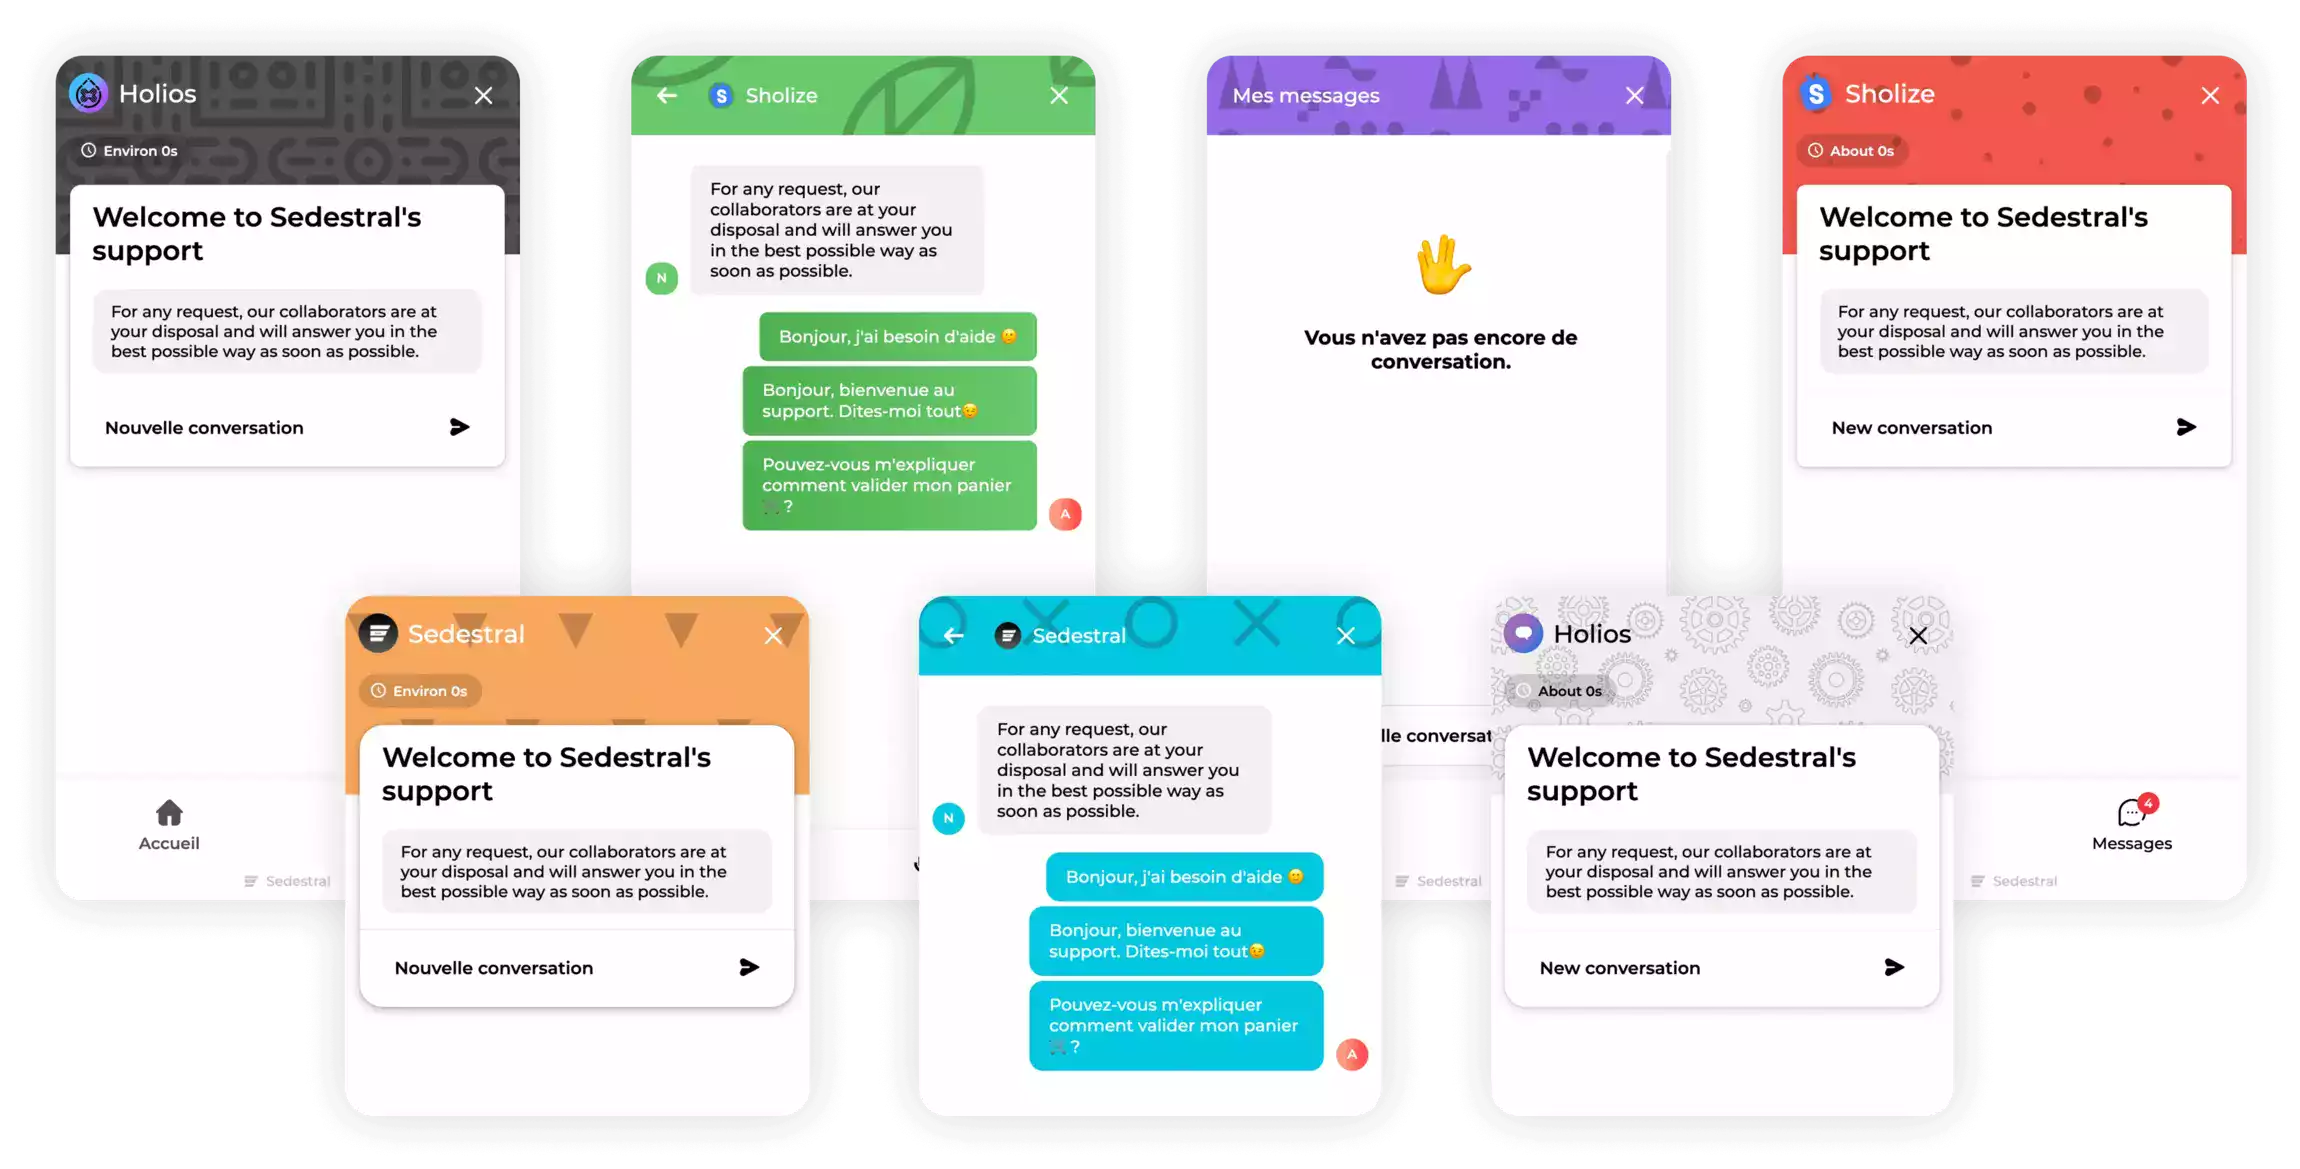The height and width of the screenshot is (1169, 2300).
Task: Toggle close button on Holios top-left widget
Action: coord(484,95)
